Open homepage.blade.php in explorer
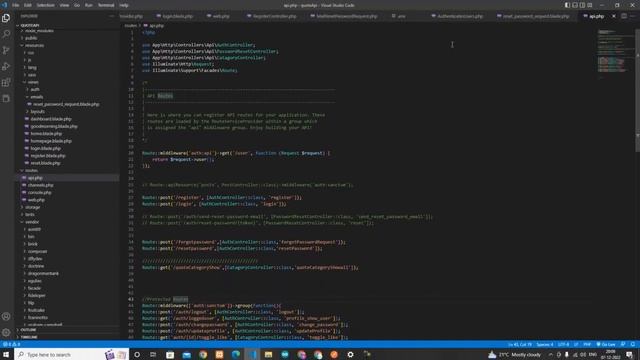640x360 pixels. (51, 141)
